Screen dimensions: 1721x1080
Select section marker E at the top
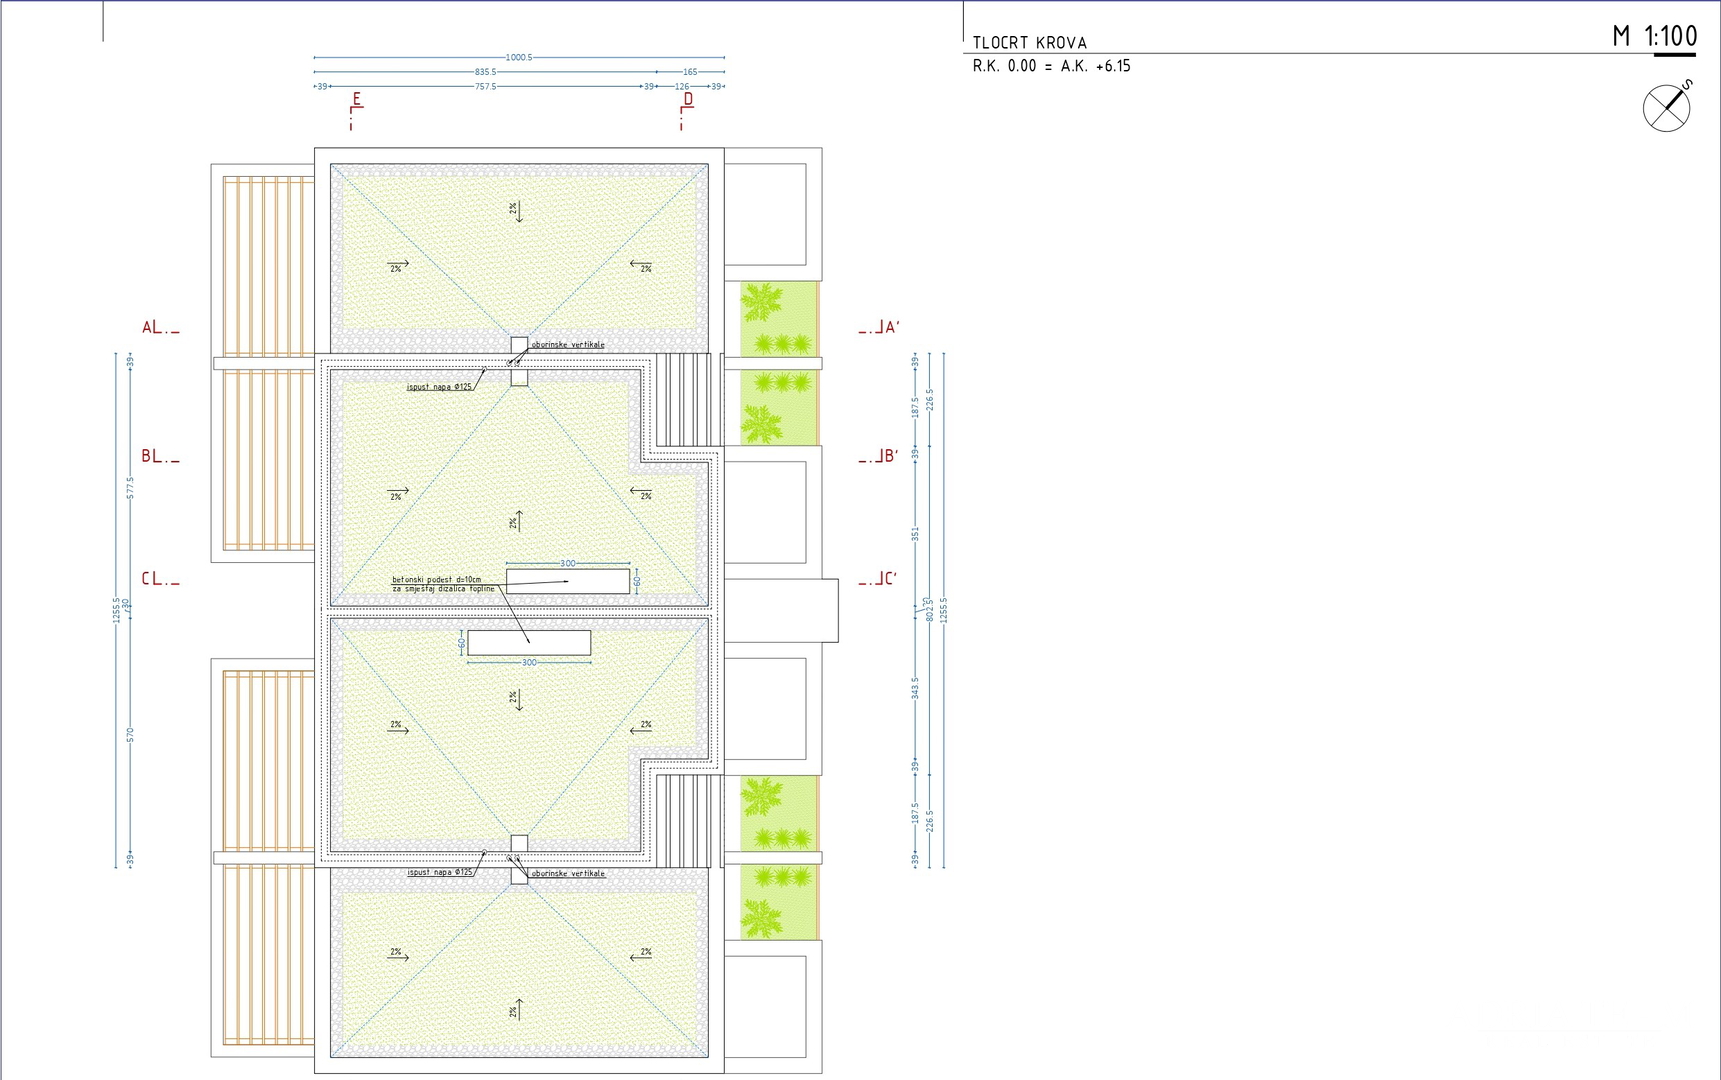coord(356,101)
